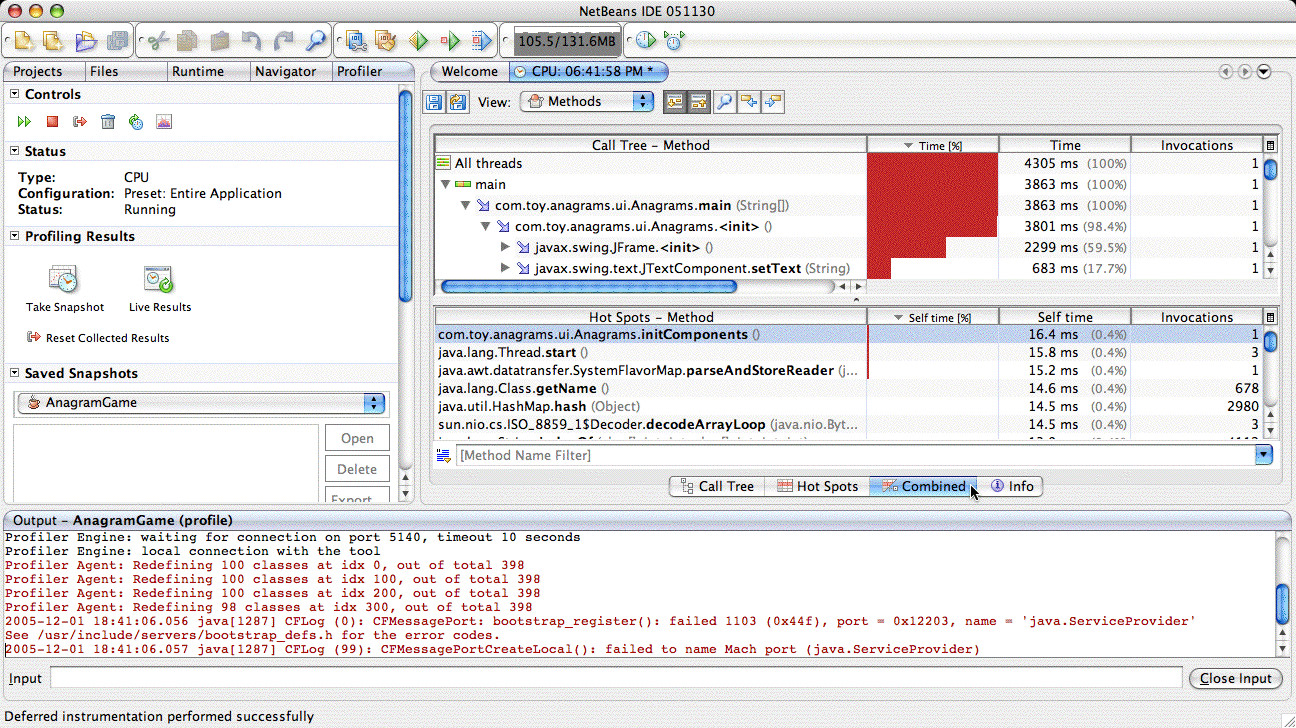Click the Find magnifier in main toolbar
This screenshot has width=1296, height=728.
point(316,41)
